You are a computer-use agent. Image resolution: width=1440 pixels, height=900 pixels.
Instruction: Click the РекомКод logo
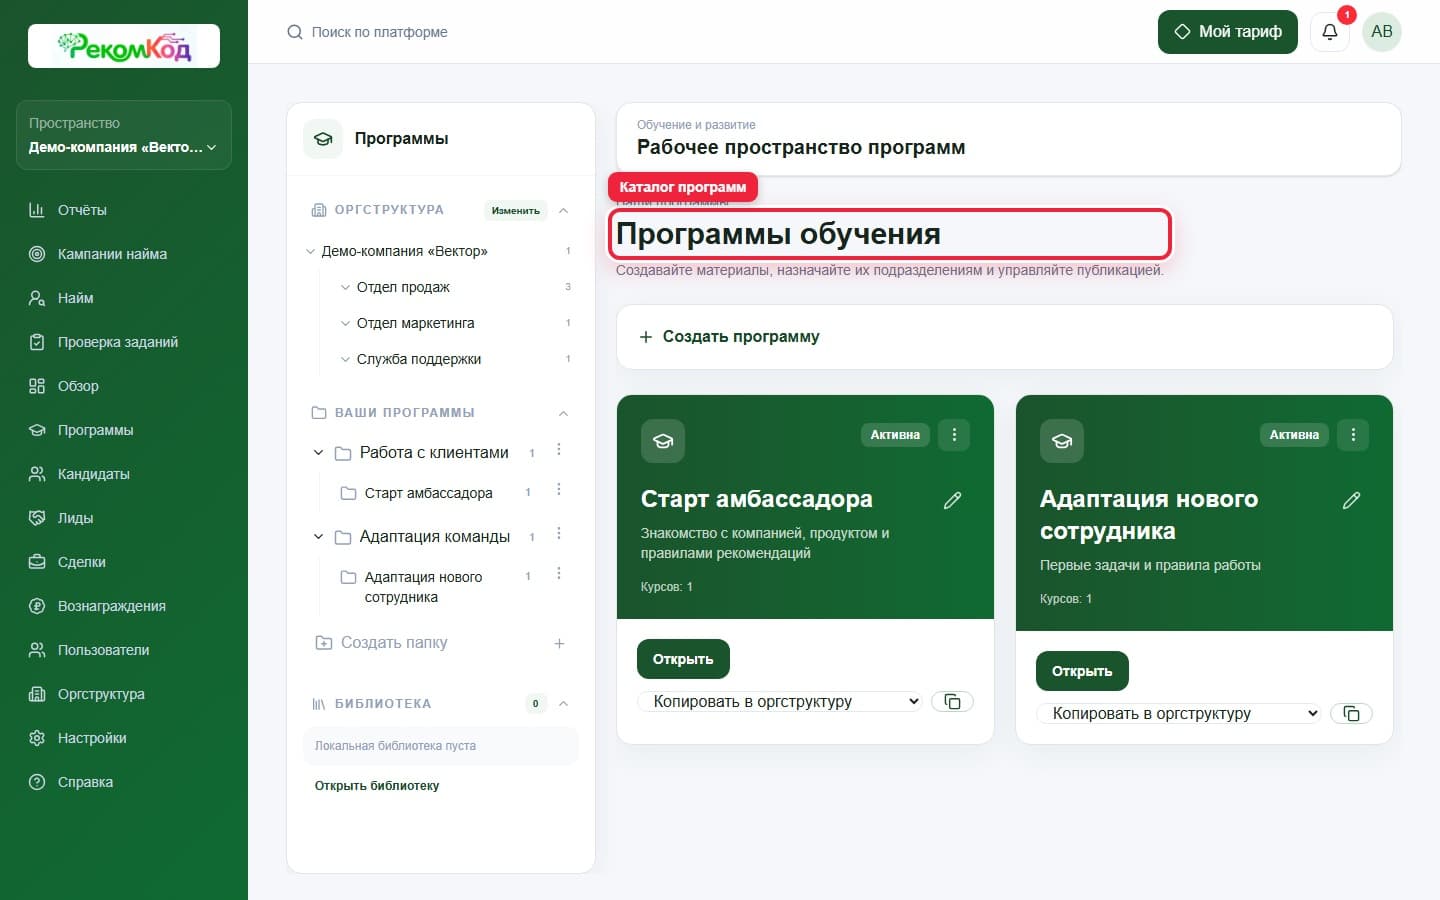tap(124, 46)
